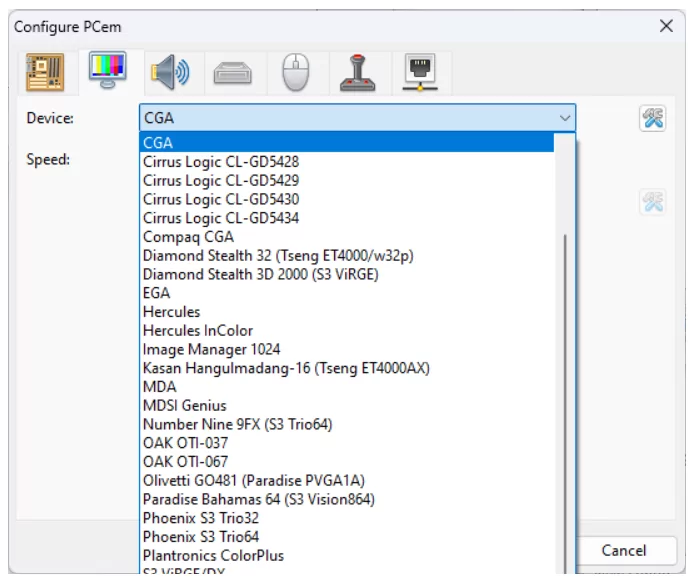
Task: Open the network port tab
Action: point(420,72)
